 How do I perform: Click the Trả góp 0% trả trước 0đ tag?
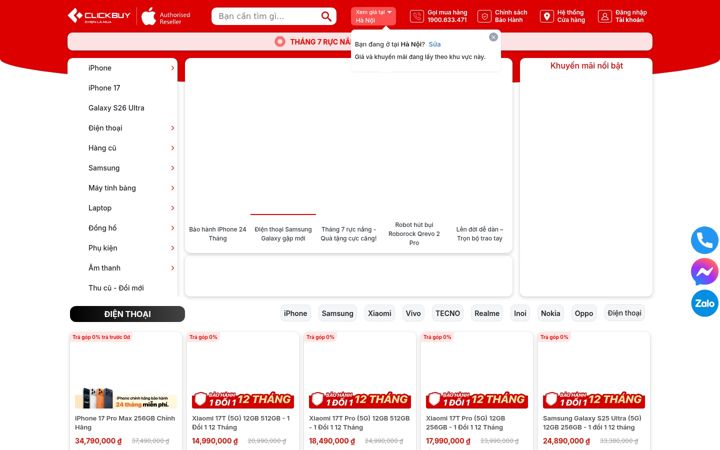(x=101, y=337)
